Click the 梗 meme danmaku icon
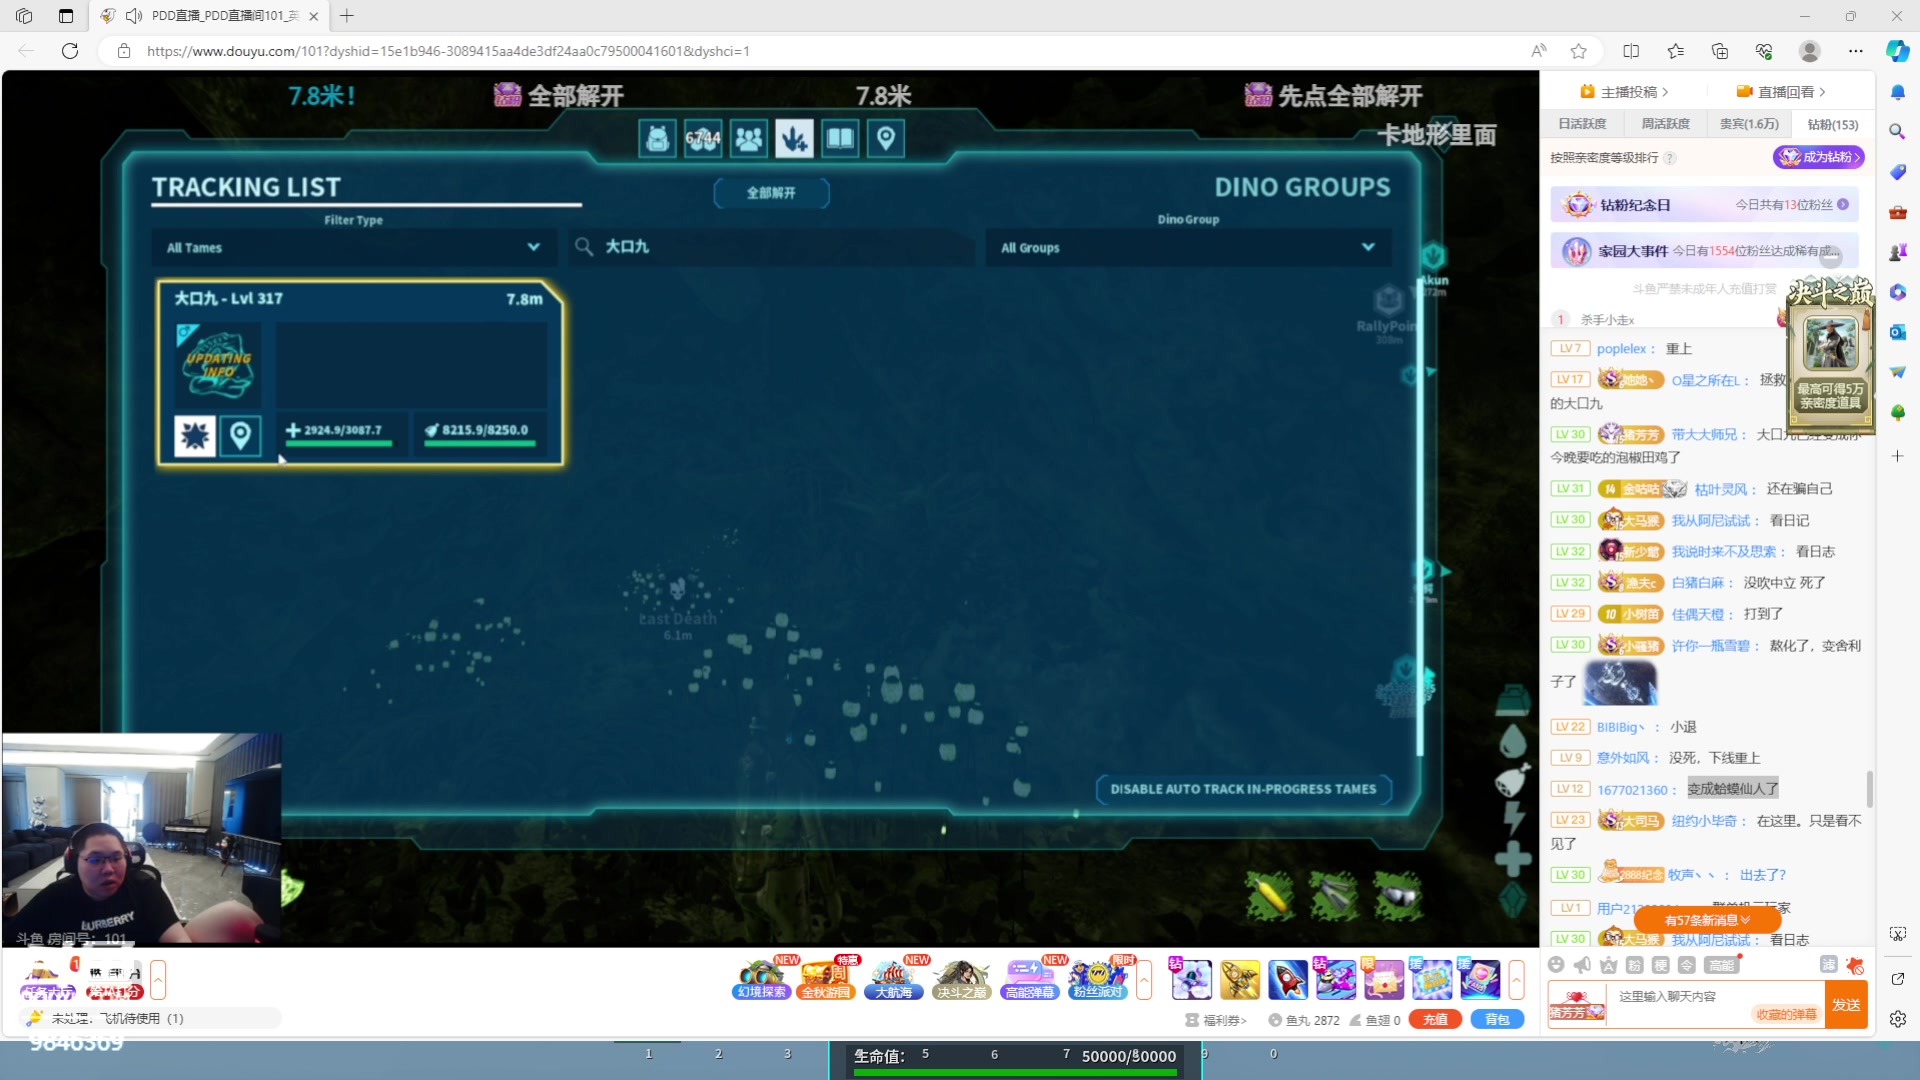This screenshot has height=1080, width=1920. (1660, 965)
